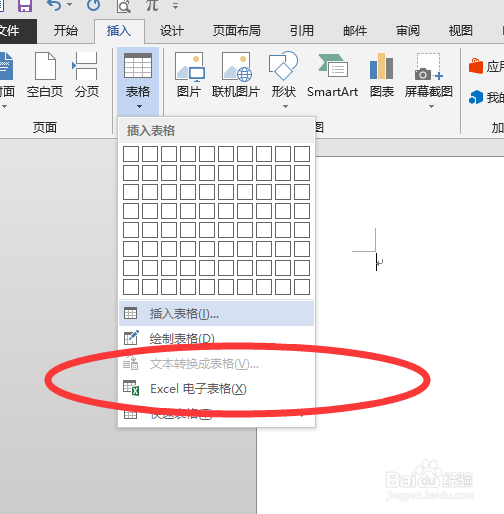
Task: Click the Excel spreadsheet icon in menu
Action: tap(131, 388)
